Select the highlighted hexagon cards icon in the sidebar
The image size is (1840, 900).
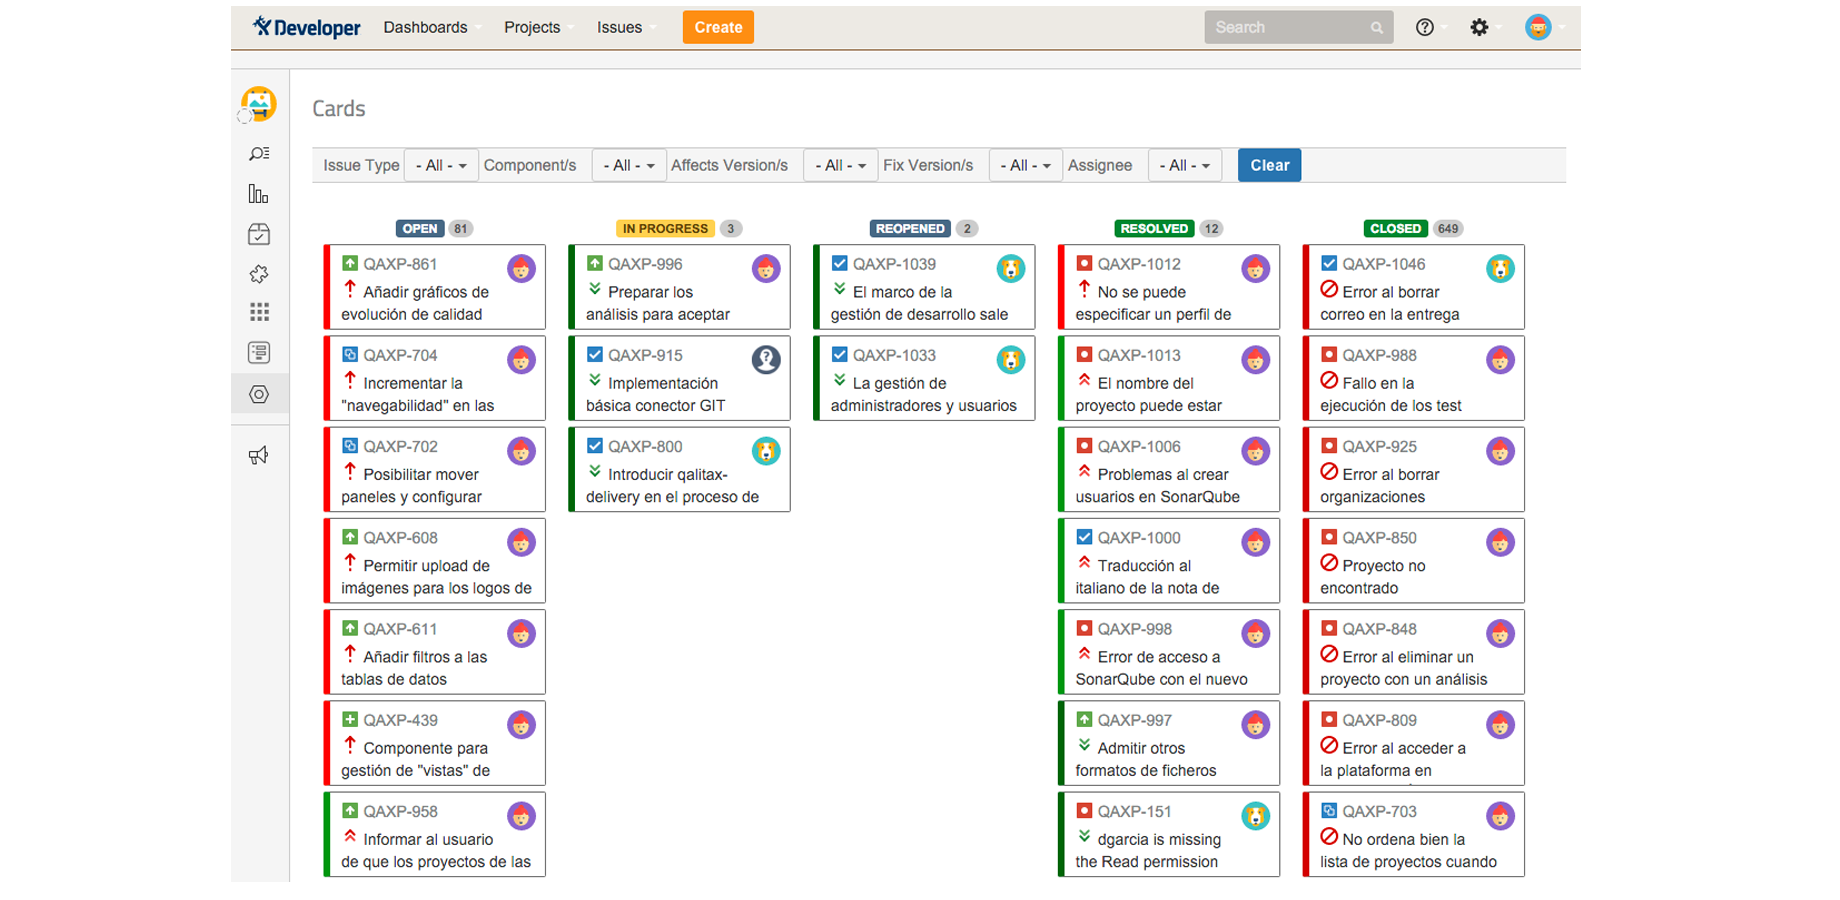pos(259,394)
